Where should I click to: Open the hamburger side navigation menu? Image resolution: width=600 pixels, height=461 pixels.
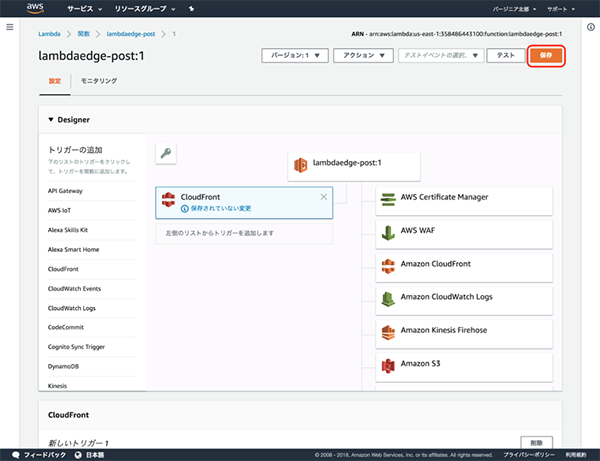click(x=9, y=27)
